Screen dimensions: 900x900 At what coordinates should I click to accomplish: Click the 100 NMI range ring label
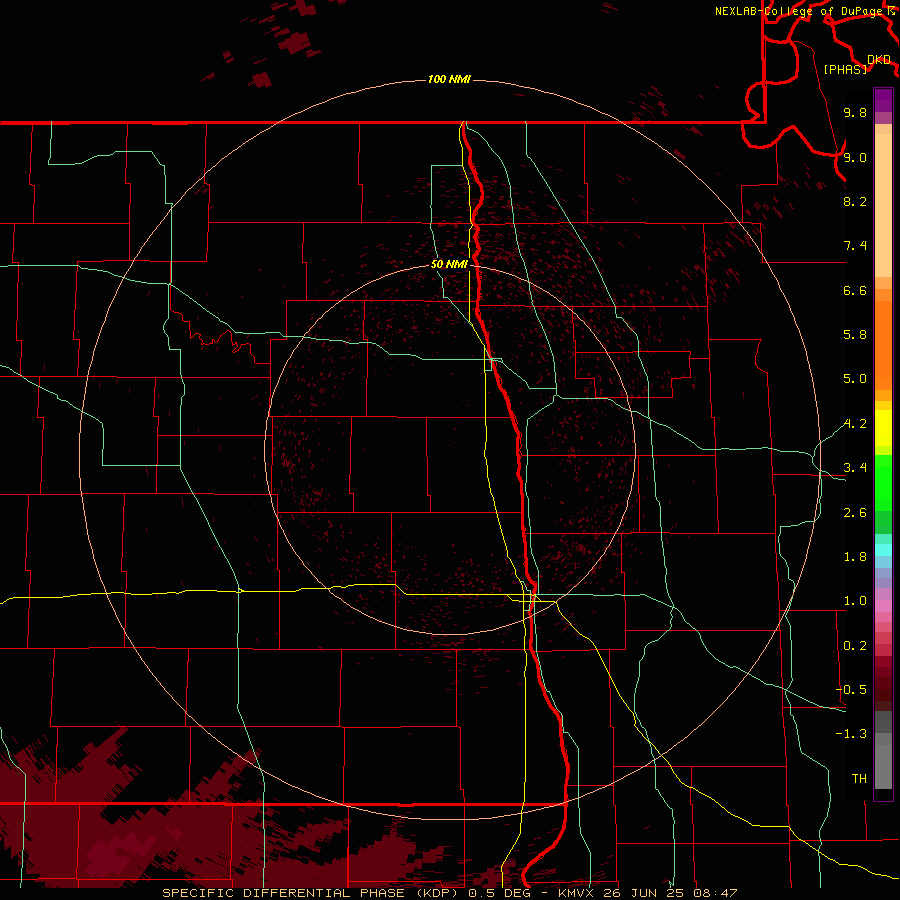449,79
